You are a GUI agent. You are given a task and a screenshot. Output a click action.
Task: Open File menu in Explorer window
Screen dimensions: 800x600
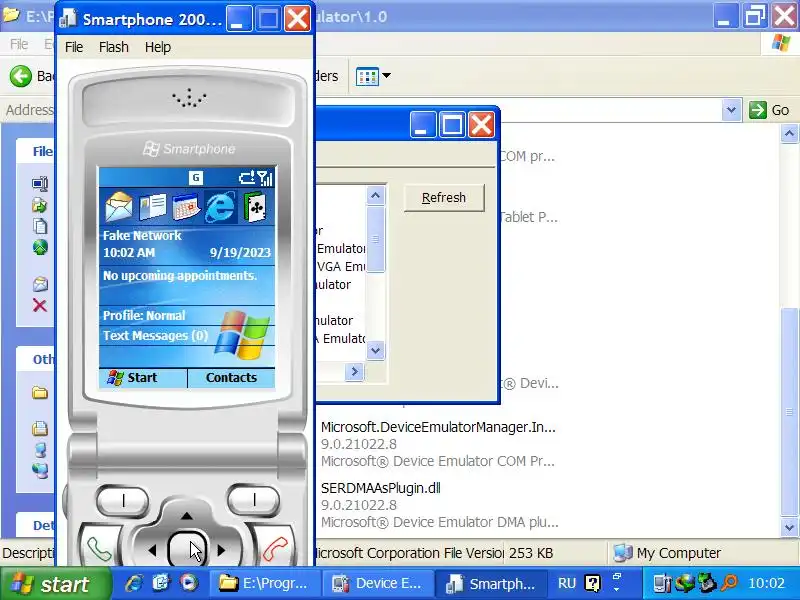[x=19, y=44]
